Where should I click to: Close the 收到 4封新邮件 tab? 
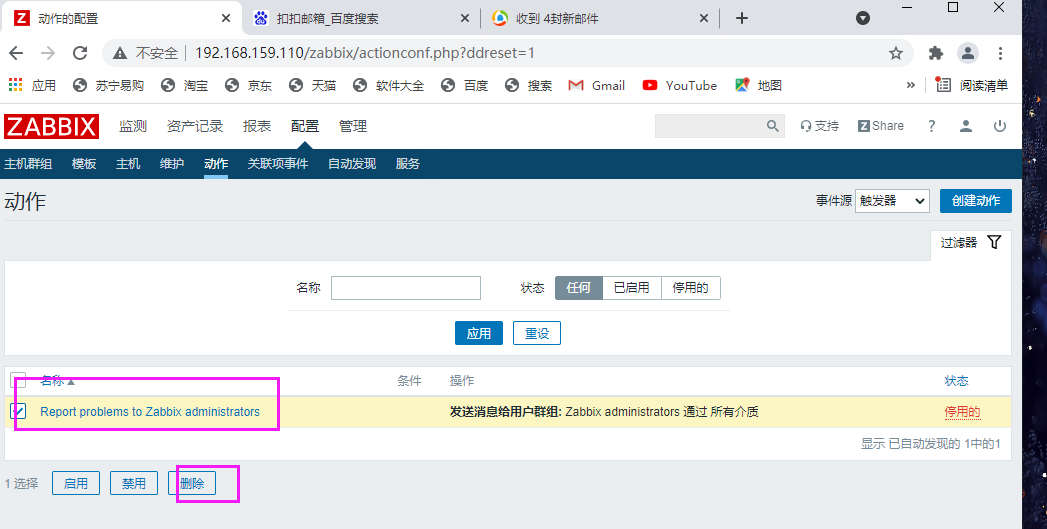coord(704,19)
